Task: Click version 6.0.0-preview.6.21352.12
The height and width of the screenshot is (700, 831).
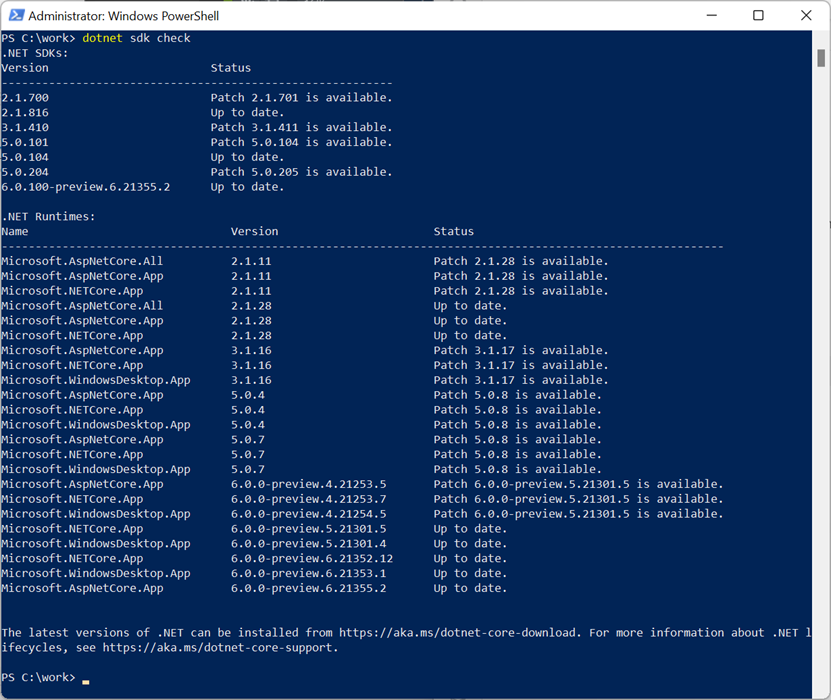Action: click(312, 558)
